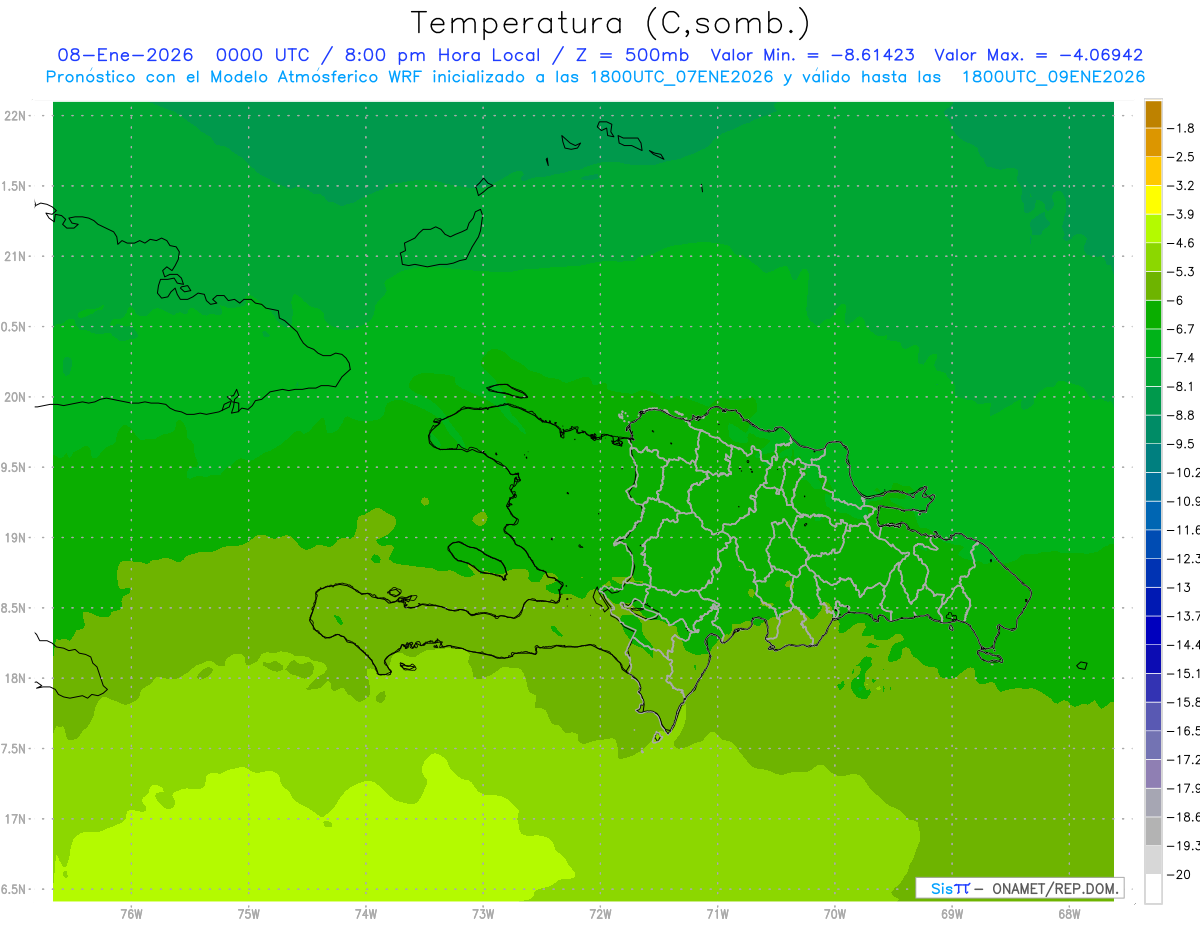
Task: Click the "19N" latitude label
Action: (14, 538)
